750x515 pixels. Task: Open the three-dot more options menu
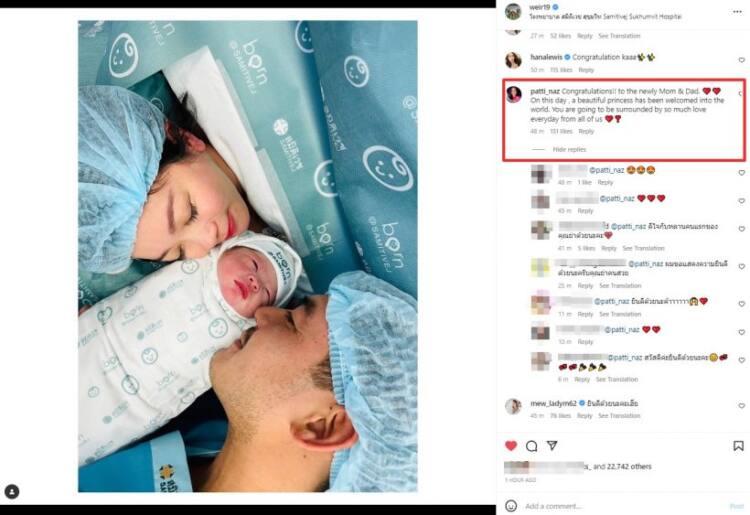[737, 11]
